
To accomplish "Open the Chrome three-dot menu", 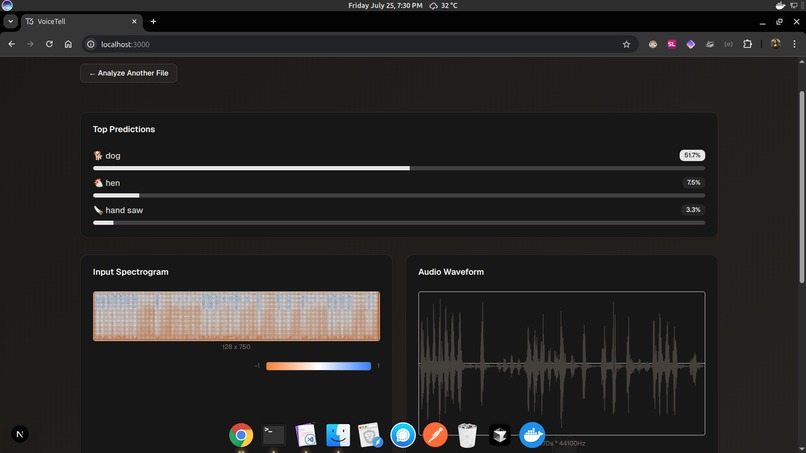I will pyautogui.click(x=794, y=44).
